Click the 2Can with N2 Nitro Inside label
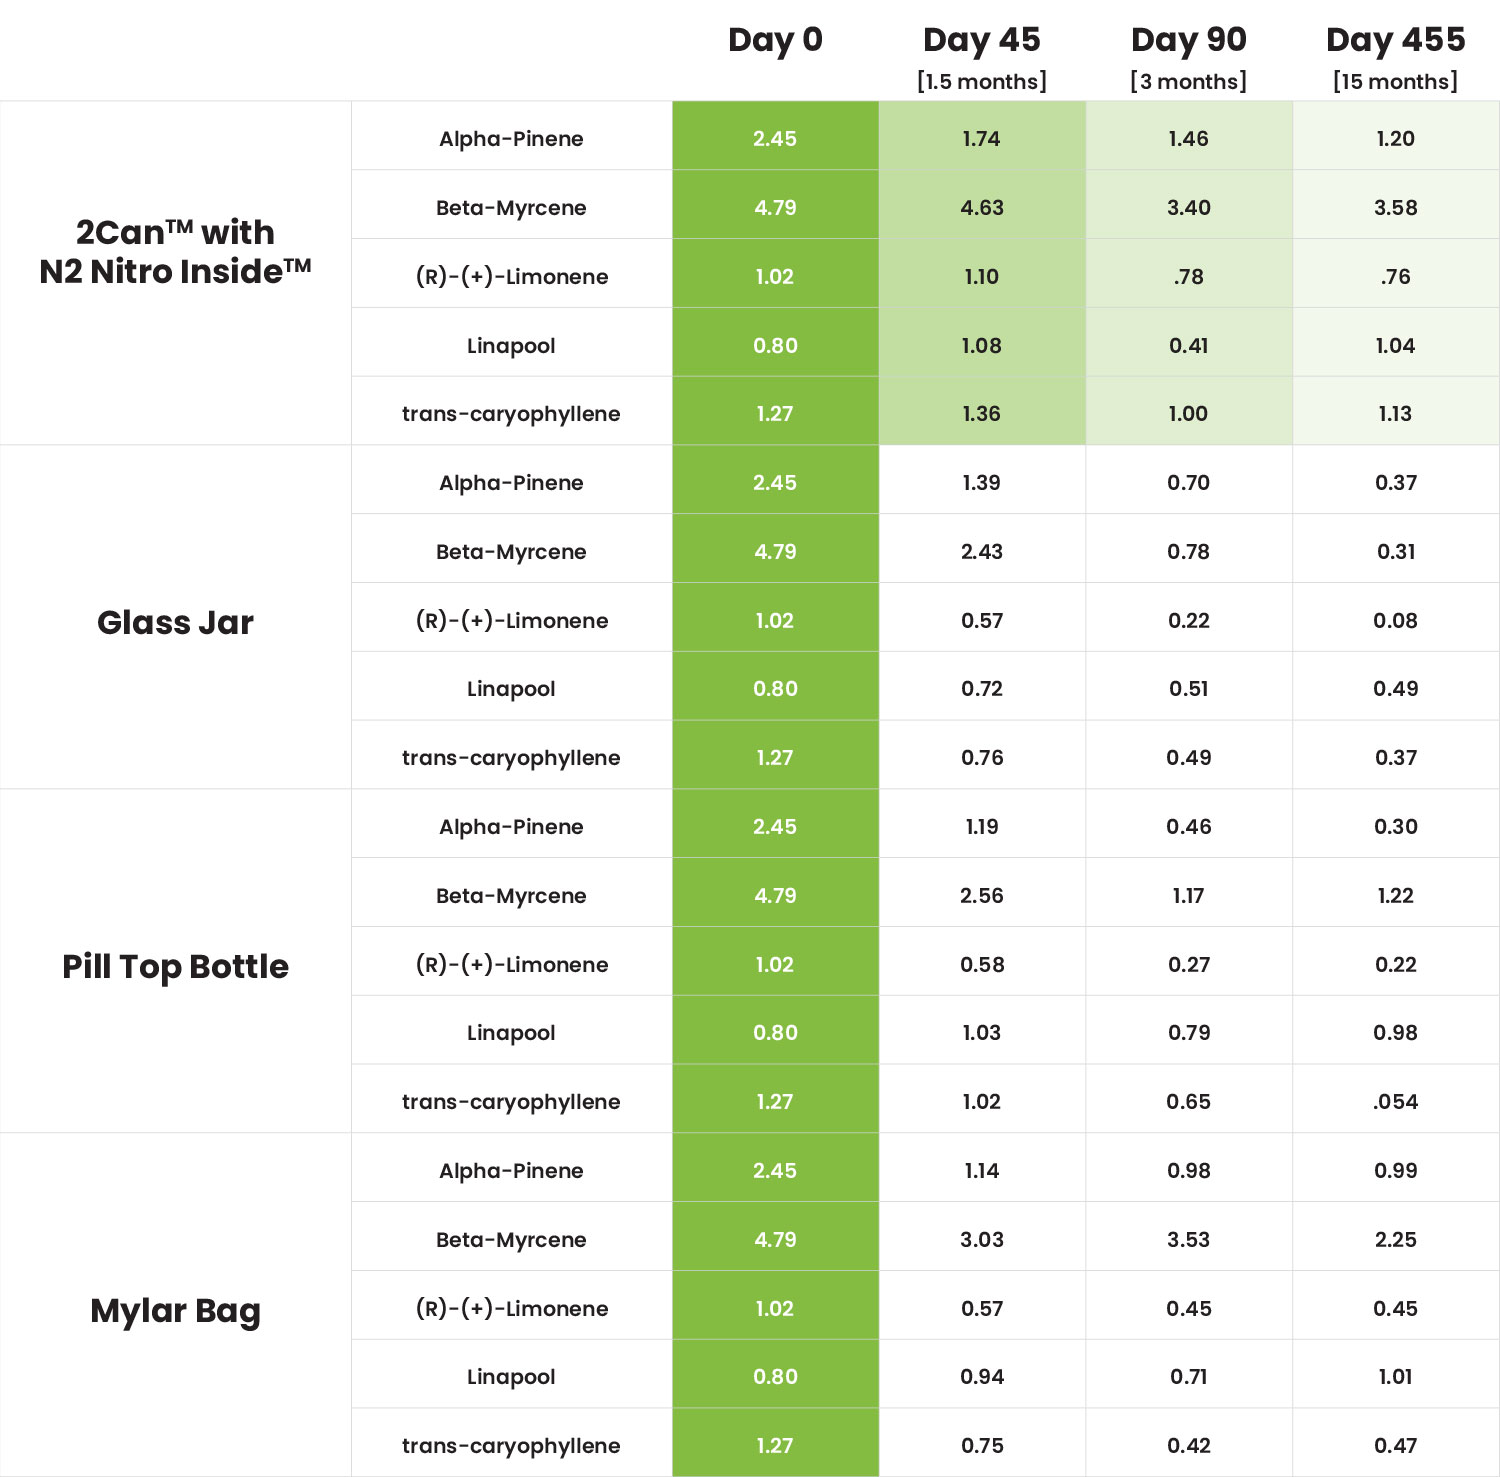This screenshot has width=1500, height=1477. tap(175, 252)
